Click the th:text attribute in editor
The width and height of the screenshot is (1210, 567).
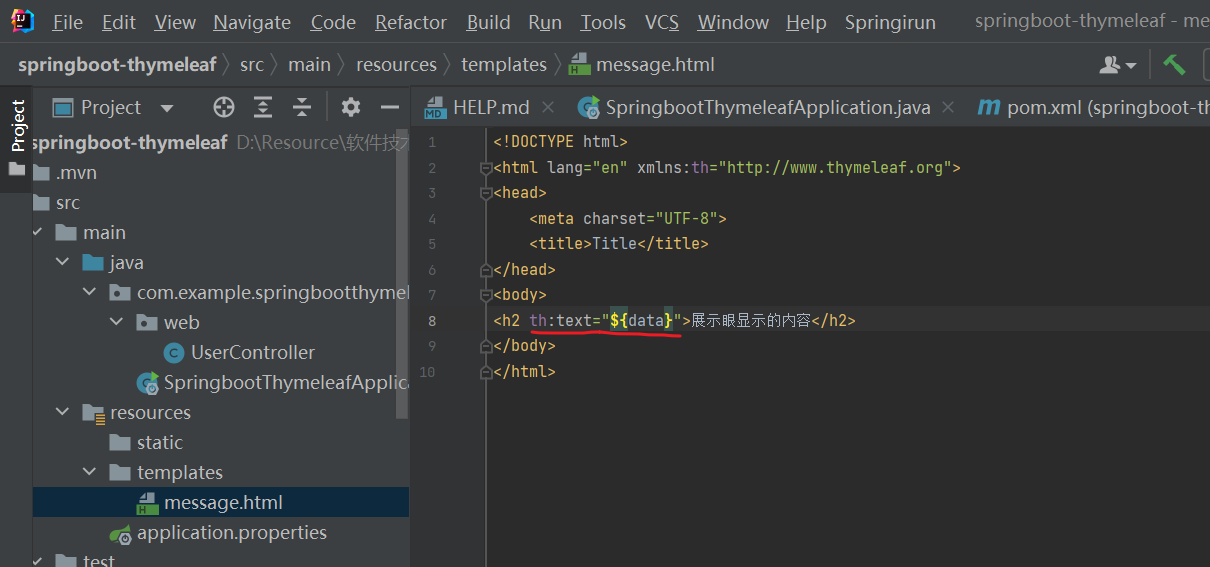pyautogui.click(x=561, y=320)
